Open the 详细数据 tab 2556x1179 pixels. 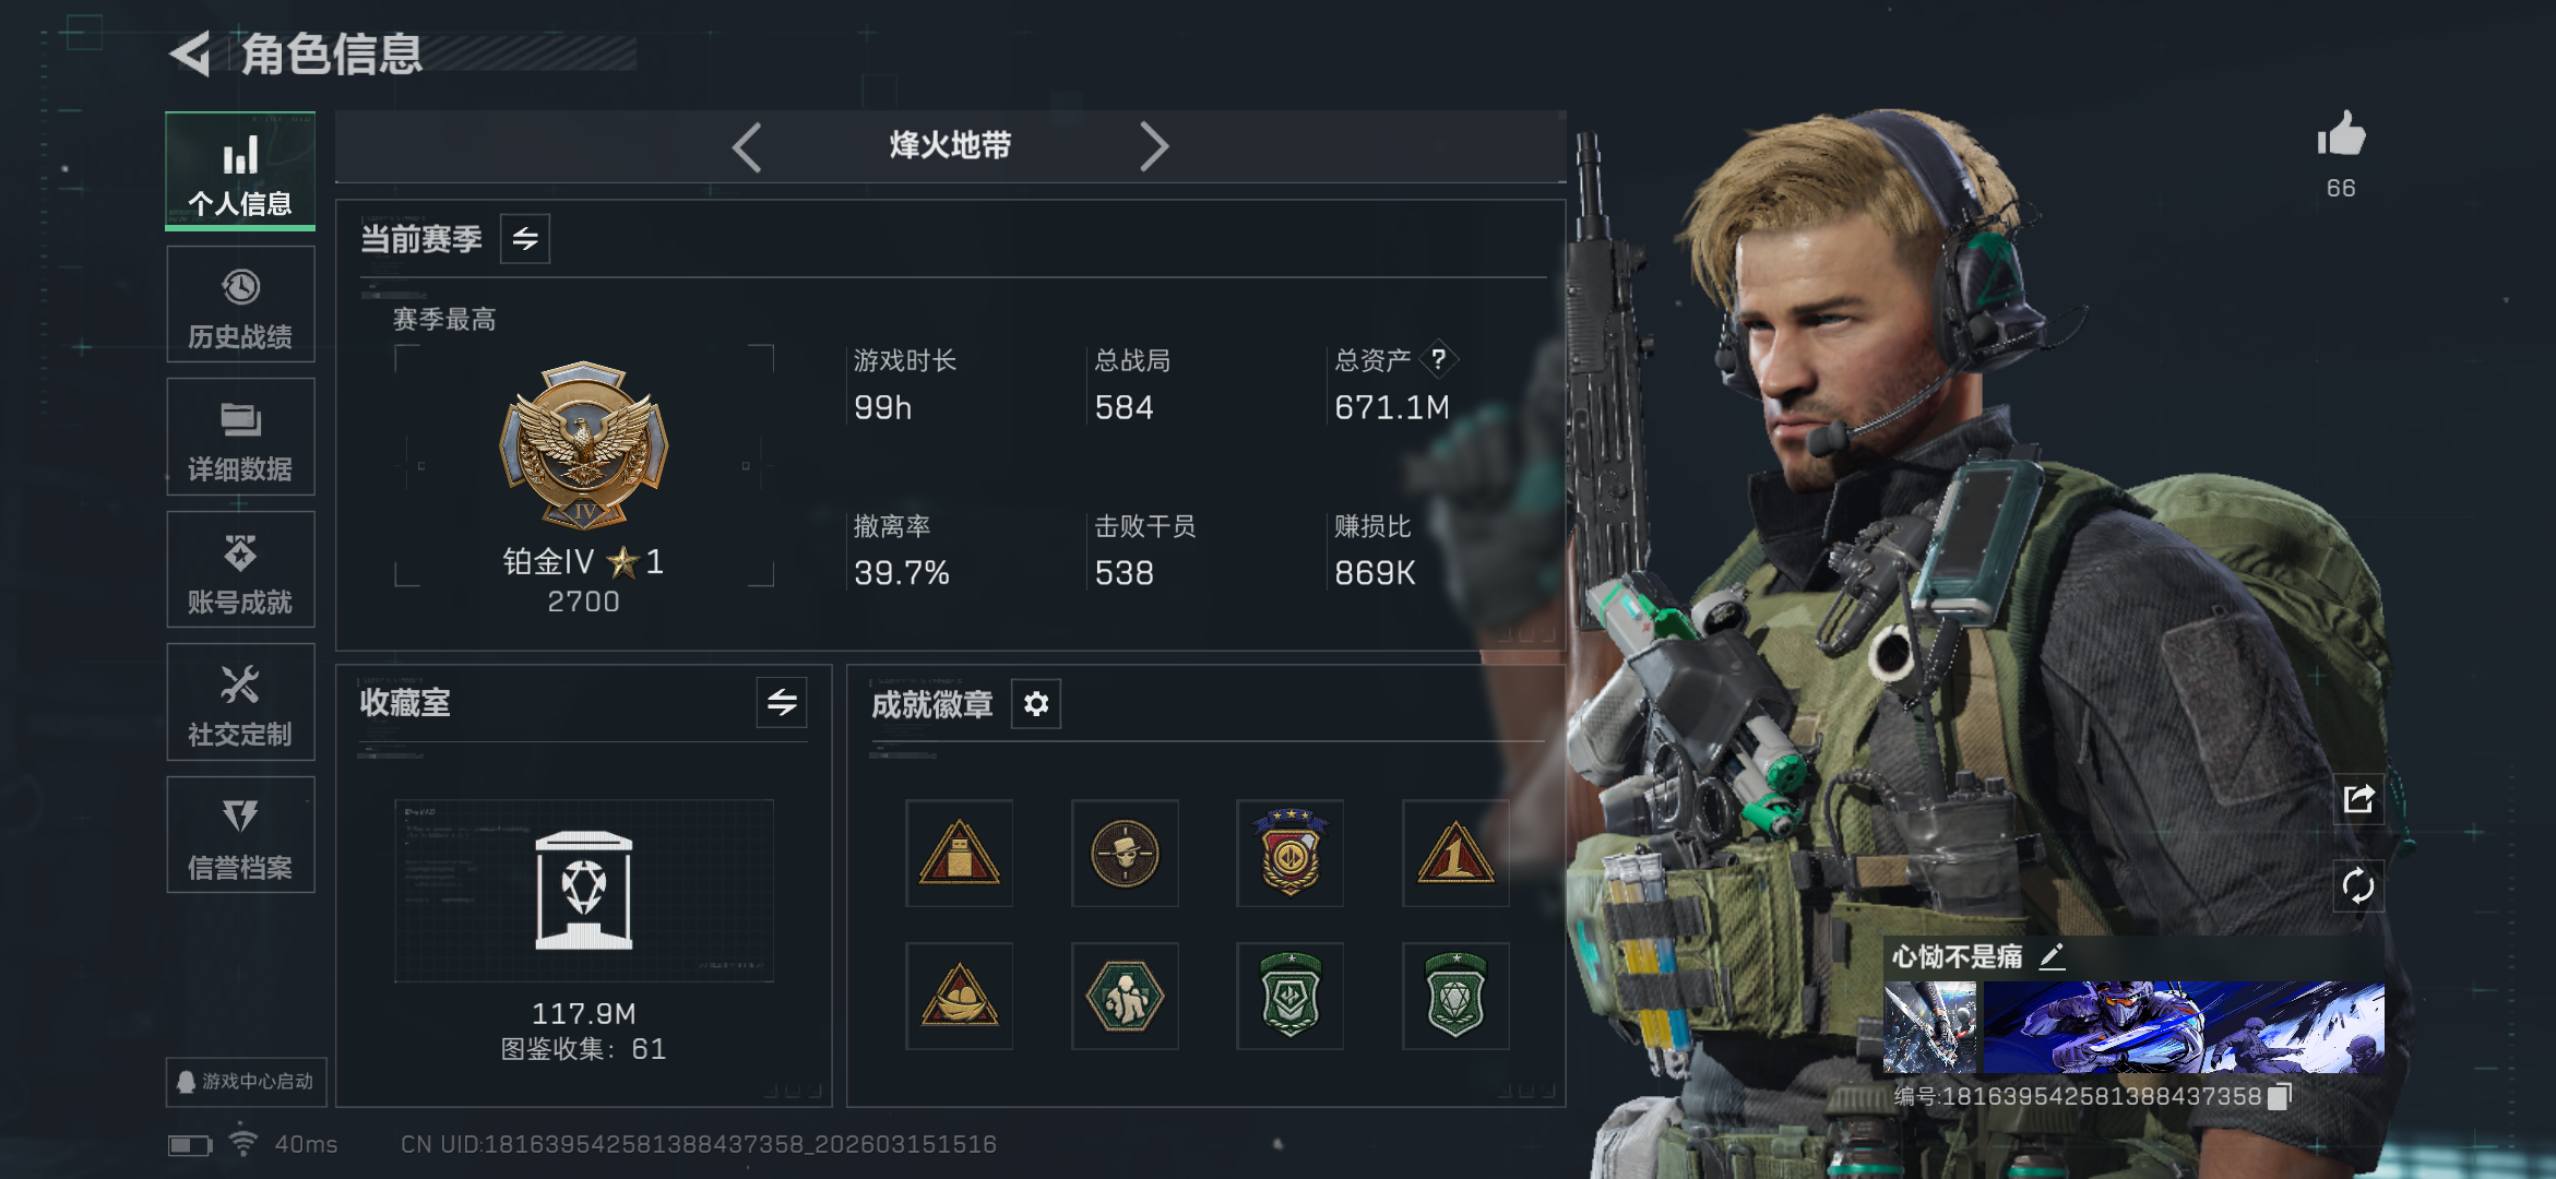click(240, 437)
